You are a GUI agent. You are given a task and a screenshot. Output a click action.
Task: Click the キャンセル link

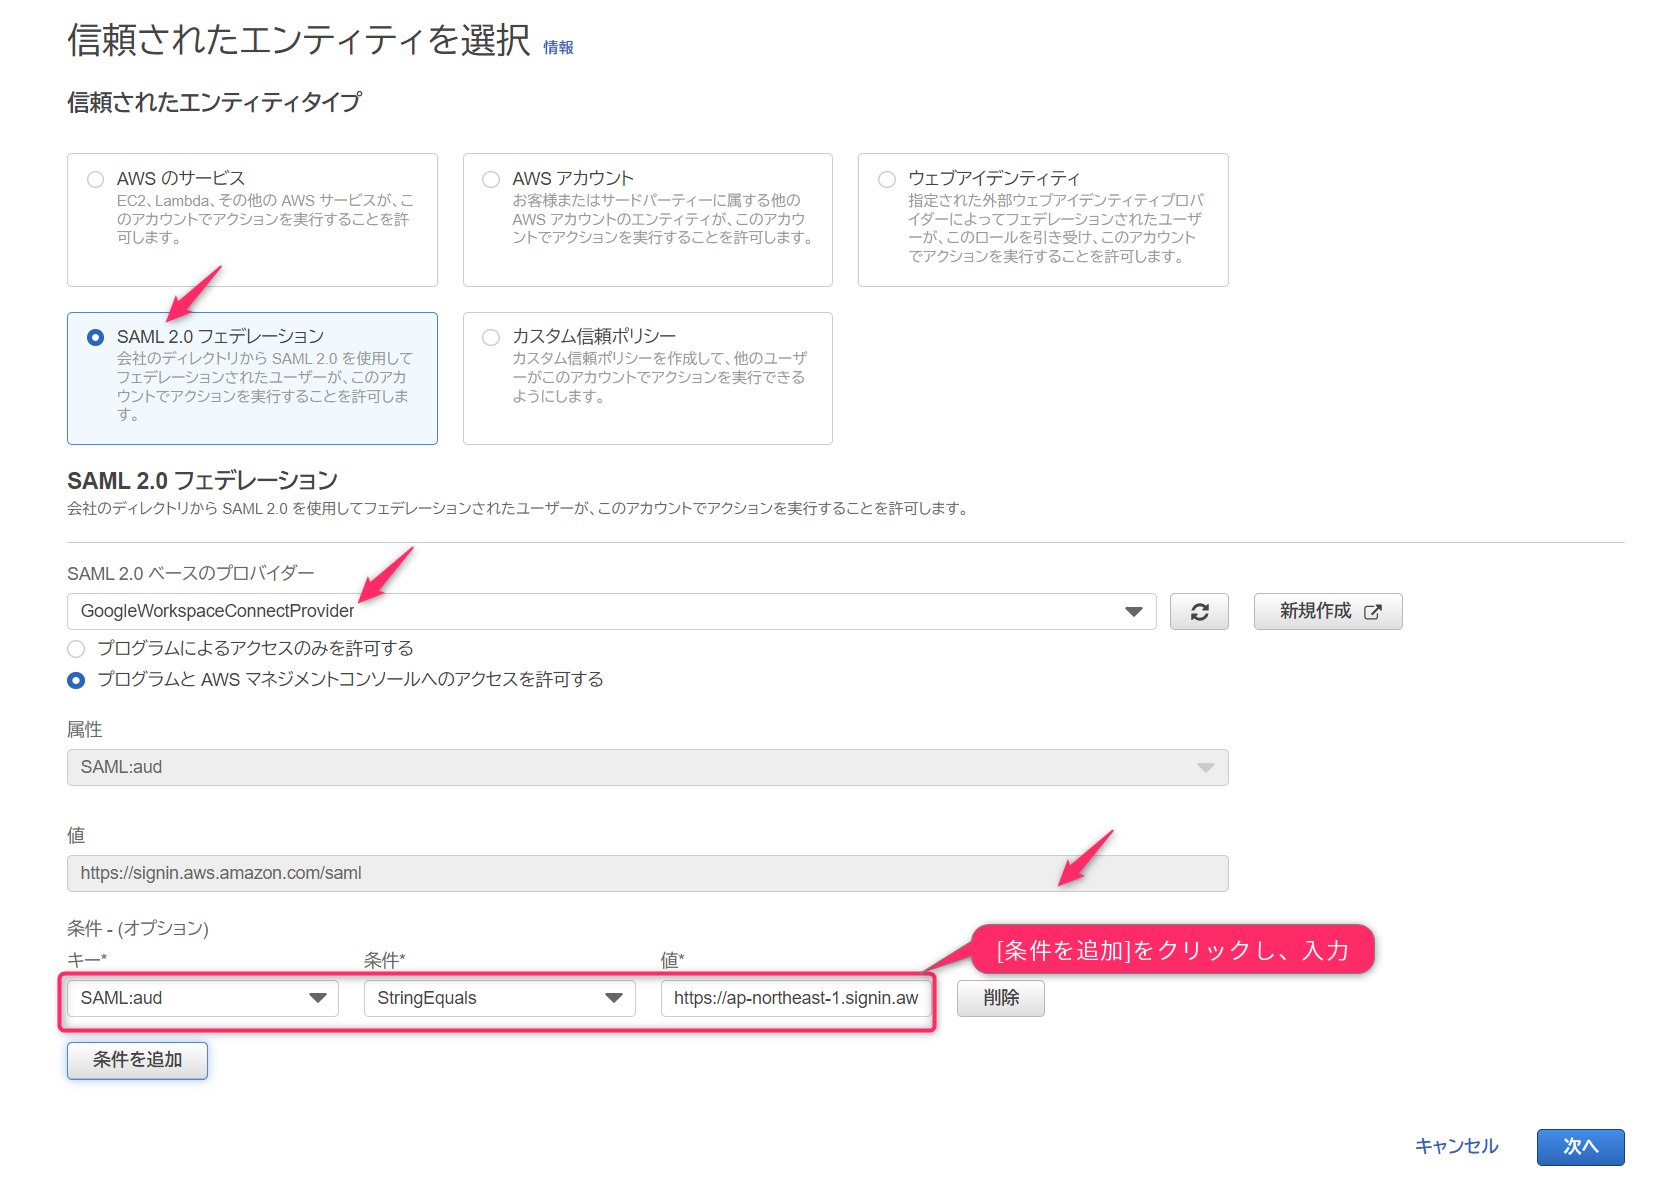[1456, 1146]
